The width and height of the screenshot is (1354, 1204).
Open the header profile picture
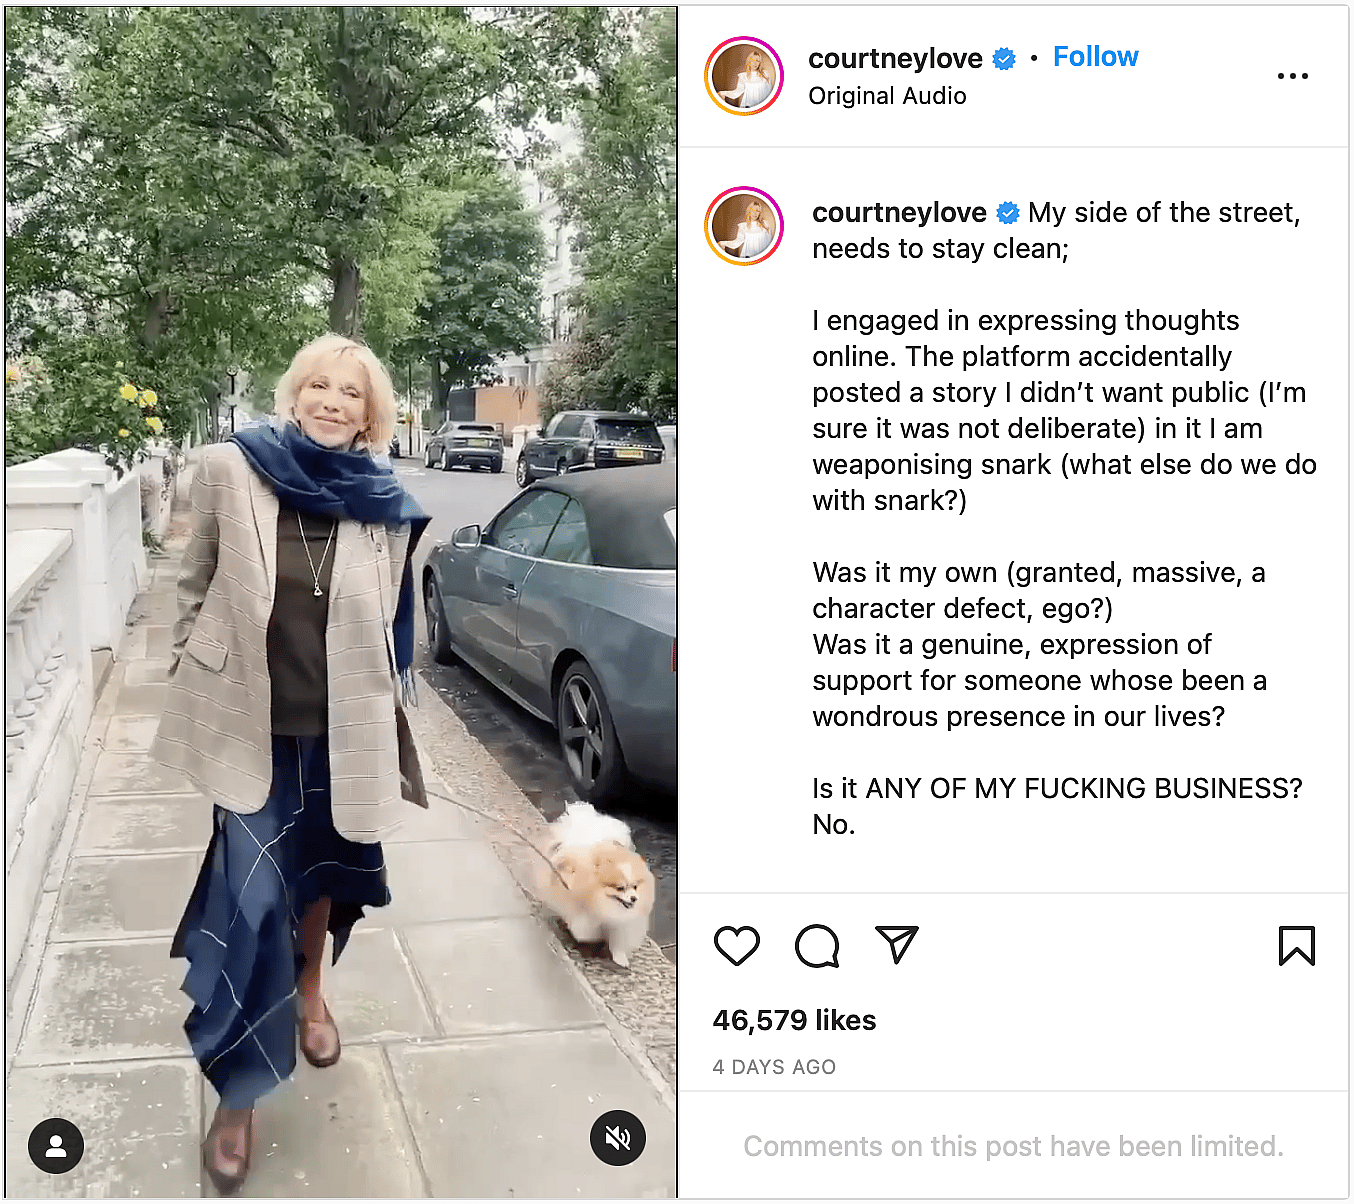[x=744, y=76]
